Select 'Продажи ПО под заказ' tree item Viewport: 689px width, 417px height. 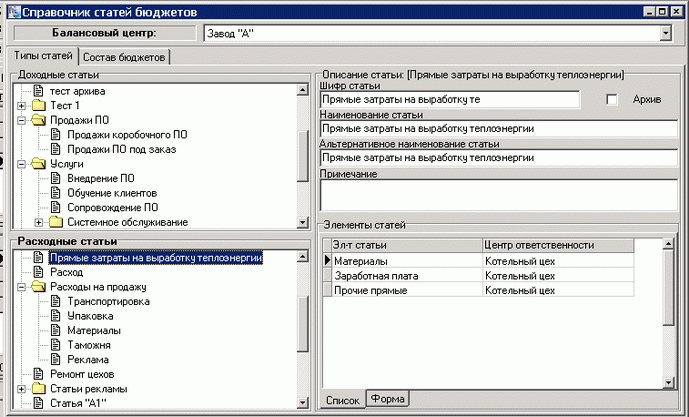click(122, 149)
